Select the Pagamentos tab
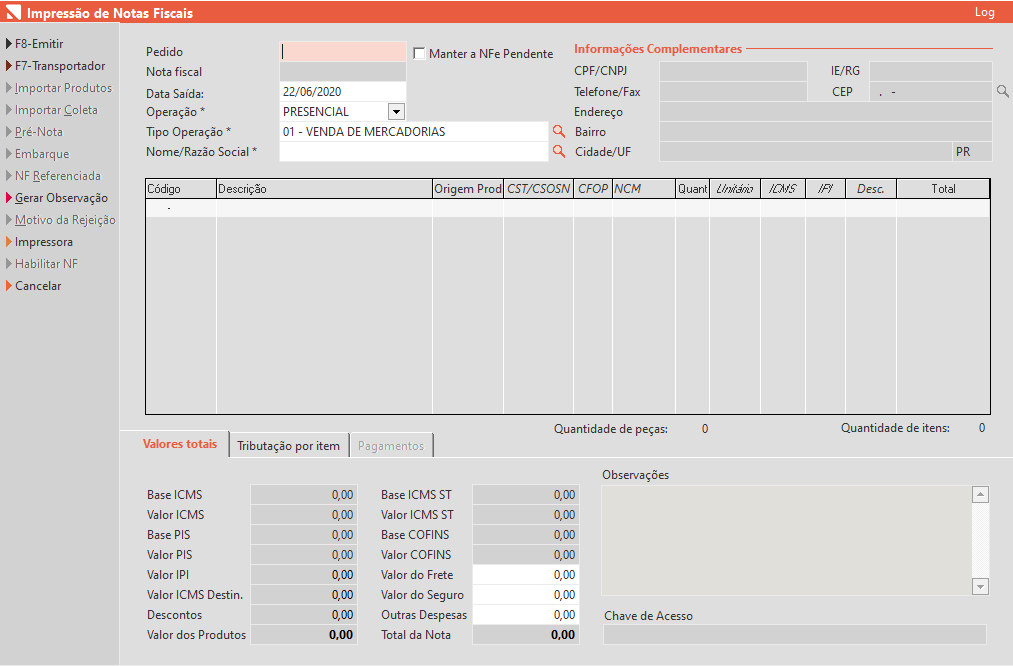1013x666 pixels. click(391, 446)
